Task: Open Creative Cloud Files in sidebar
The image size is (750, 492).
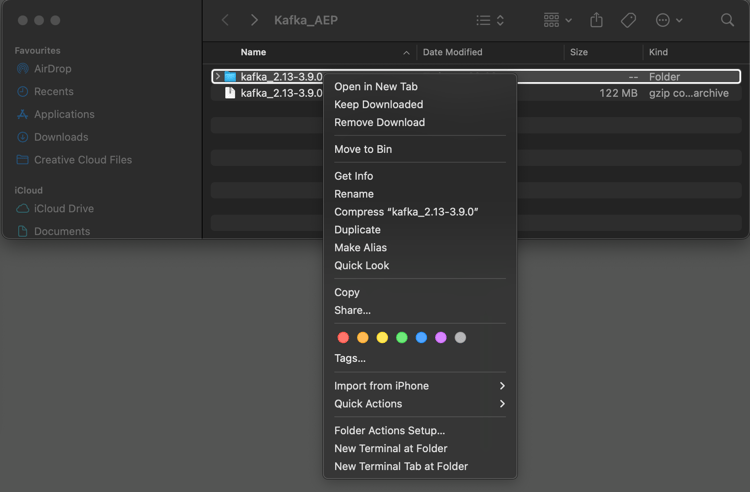Action: (x=74, y=160)
